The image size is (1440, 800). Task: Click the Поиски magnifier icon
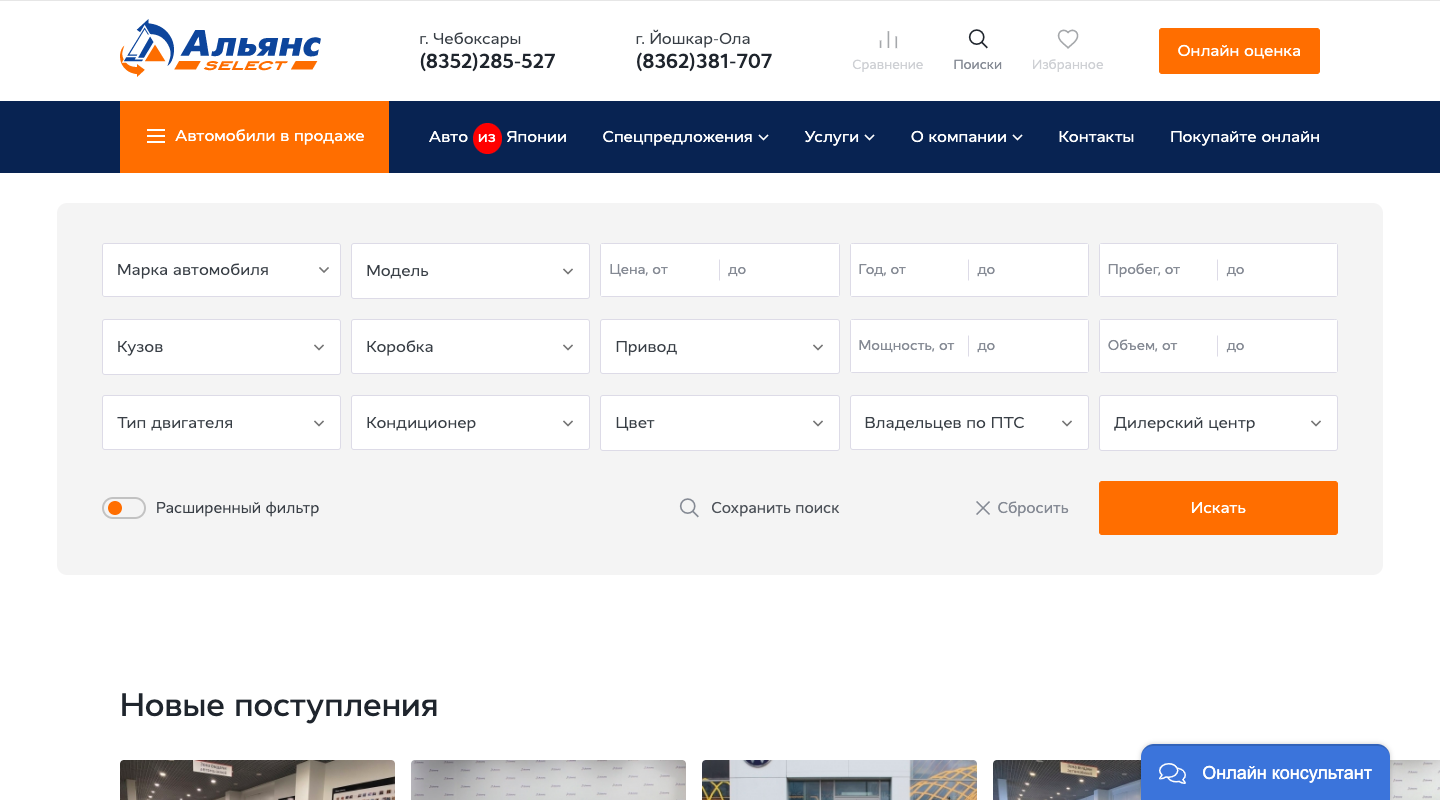(978, 39)
